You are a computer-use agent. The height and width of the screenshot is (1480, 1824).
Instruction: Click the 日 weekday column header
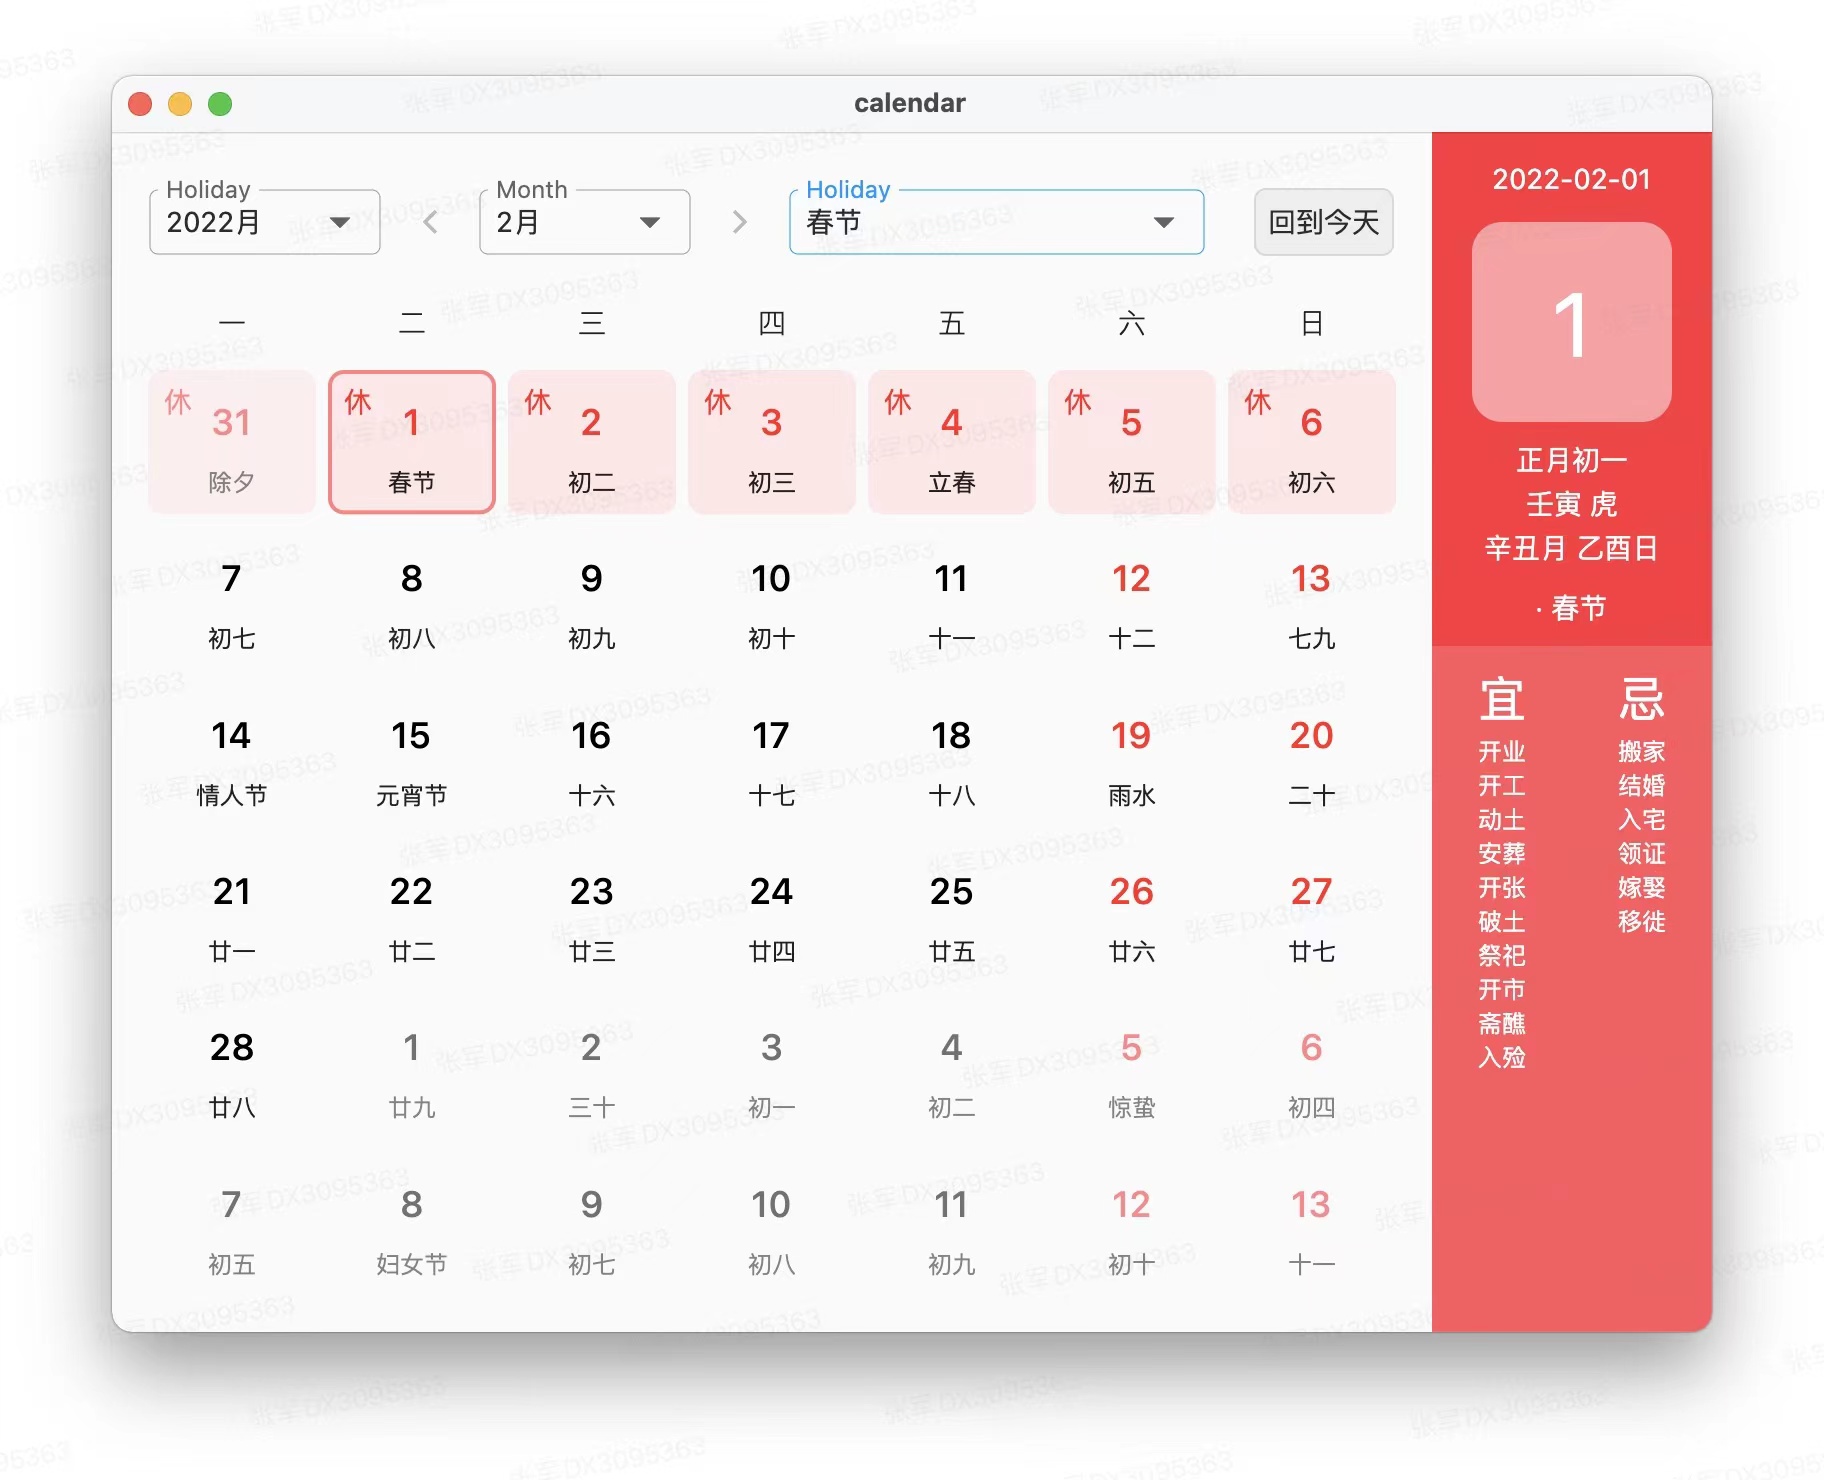(x=1312, y=323)
